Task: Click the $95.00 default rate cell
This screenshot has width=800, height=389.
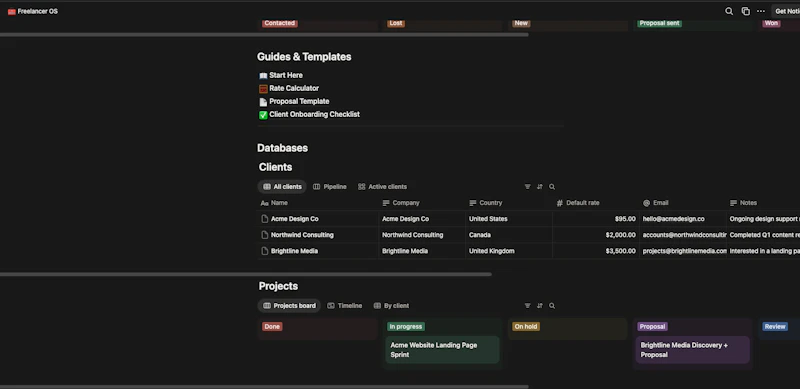Action: [595, 219]
